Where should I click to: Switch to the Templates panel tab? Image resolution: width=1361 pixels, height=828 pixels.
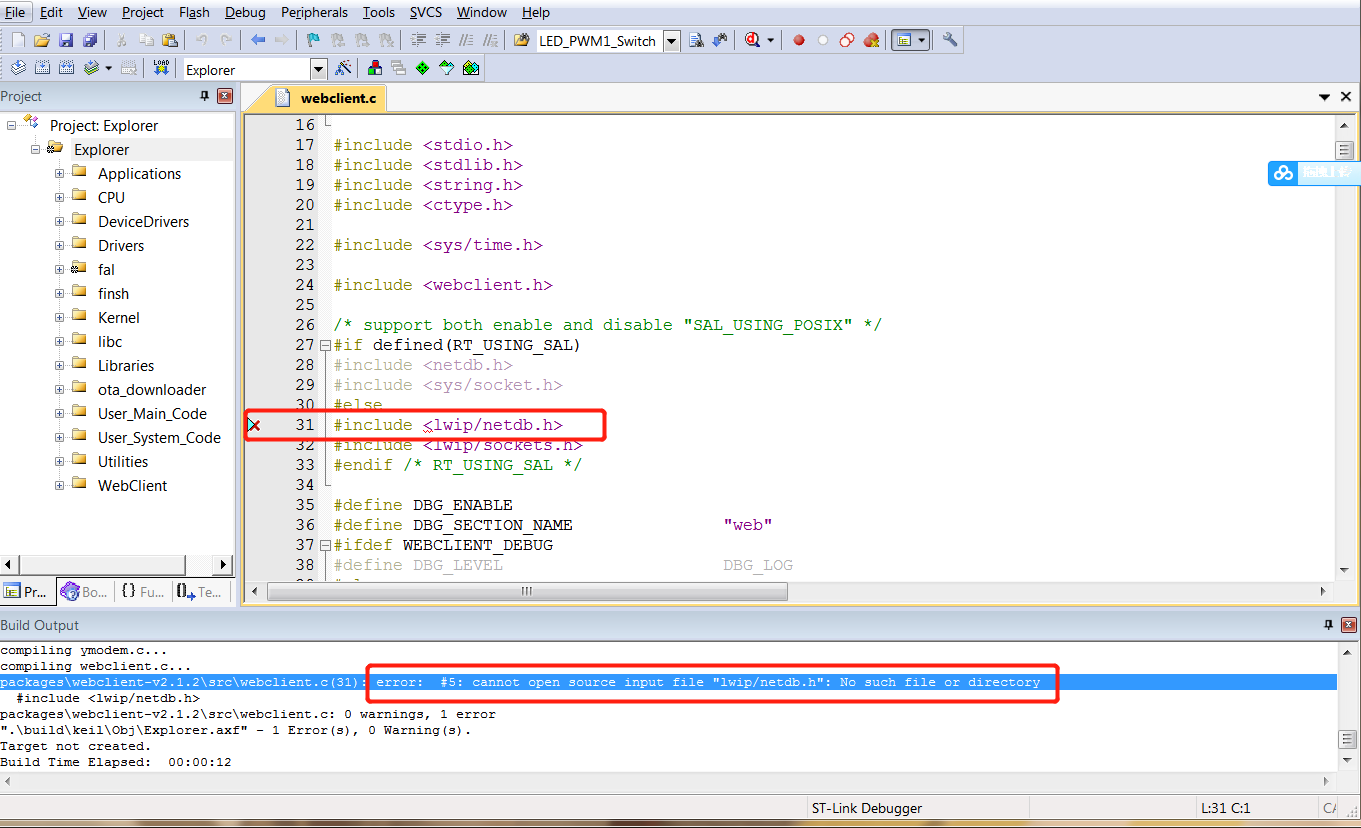point(200,591)
